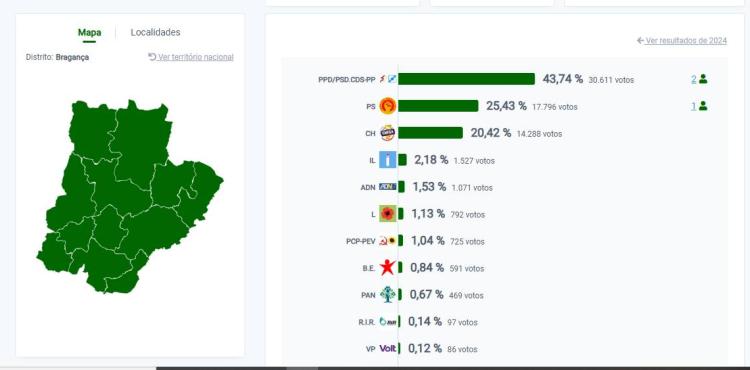Click the PAN tree logo

coord(387,294)
